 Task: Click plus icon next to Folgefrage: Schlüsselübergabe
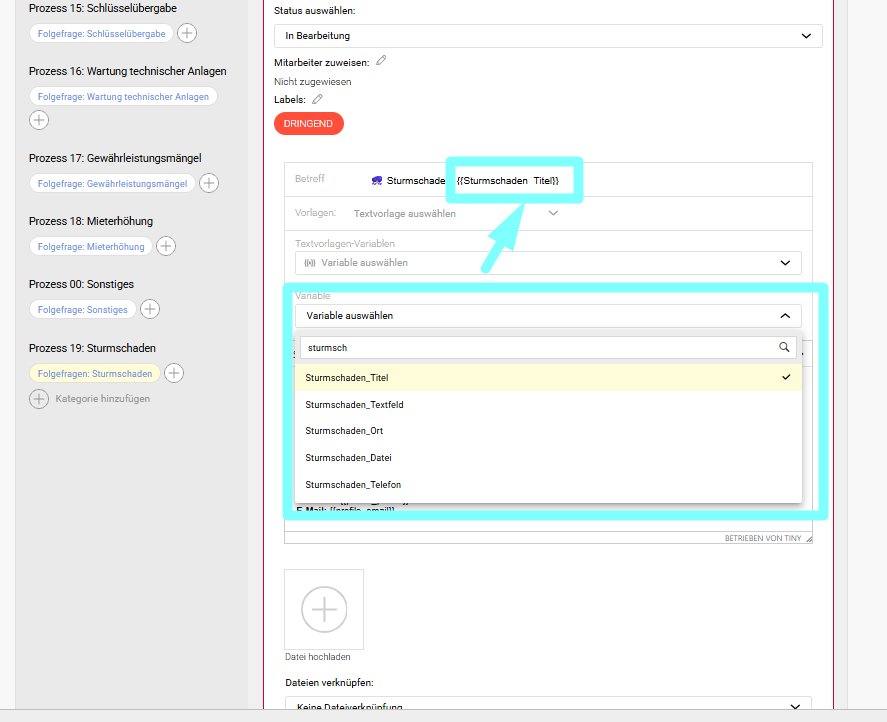point(187,33)
